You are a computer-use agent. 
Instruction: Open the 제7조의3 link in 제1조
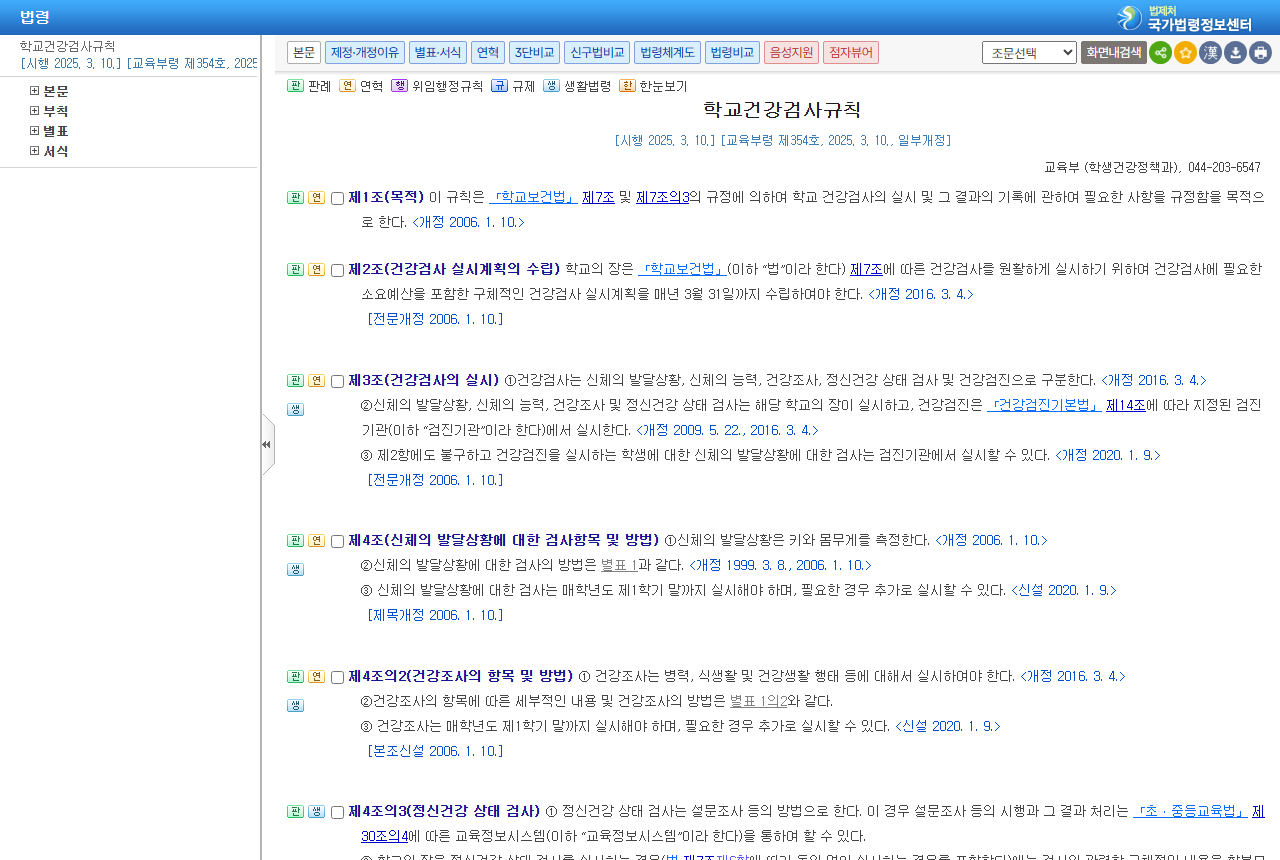click(x=662, y=197)
